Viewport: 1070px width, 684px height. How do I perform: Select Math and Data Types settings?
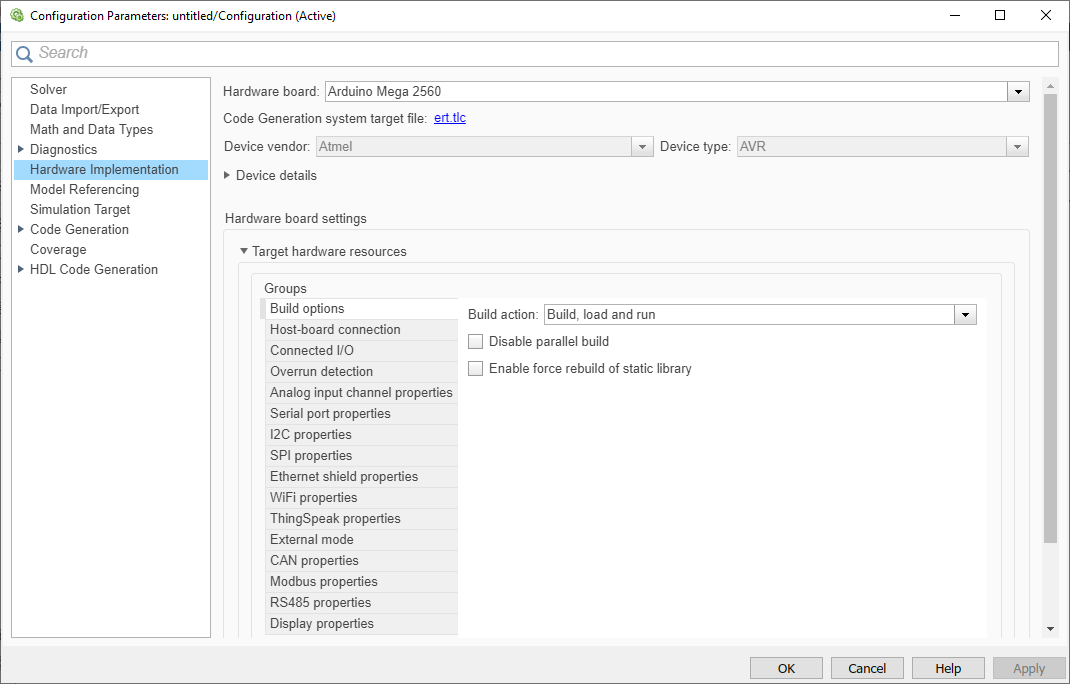click(91, 129)
